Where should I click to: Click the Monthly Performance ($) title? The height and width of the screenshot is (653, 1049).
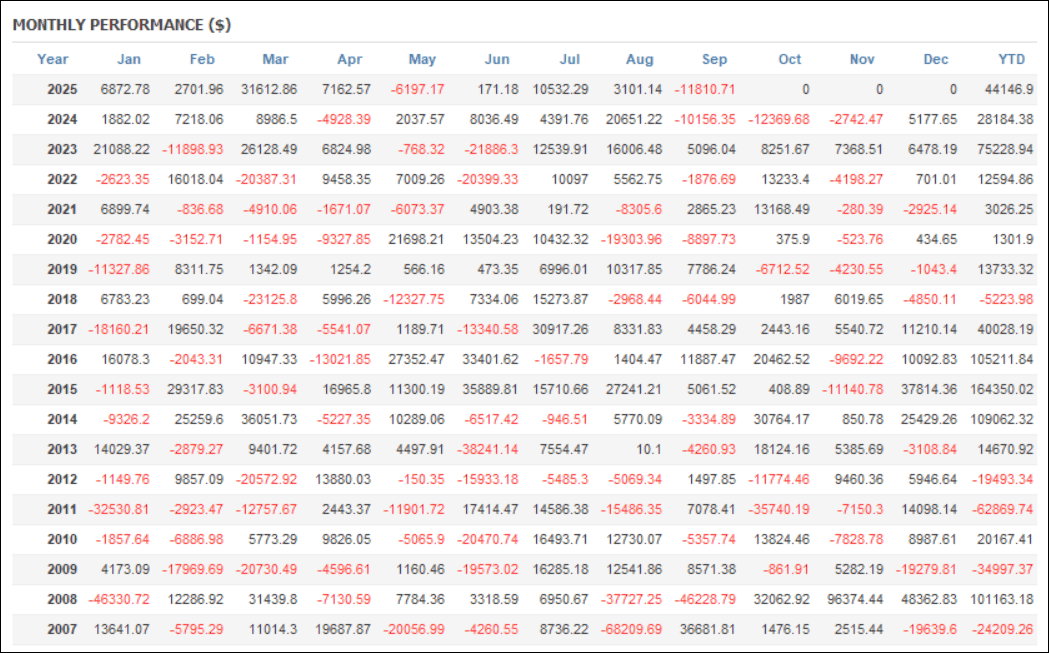[122, 26]
